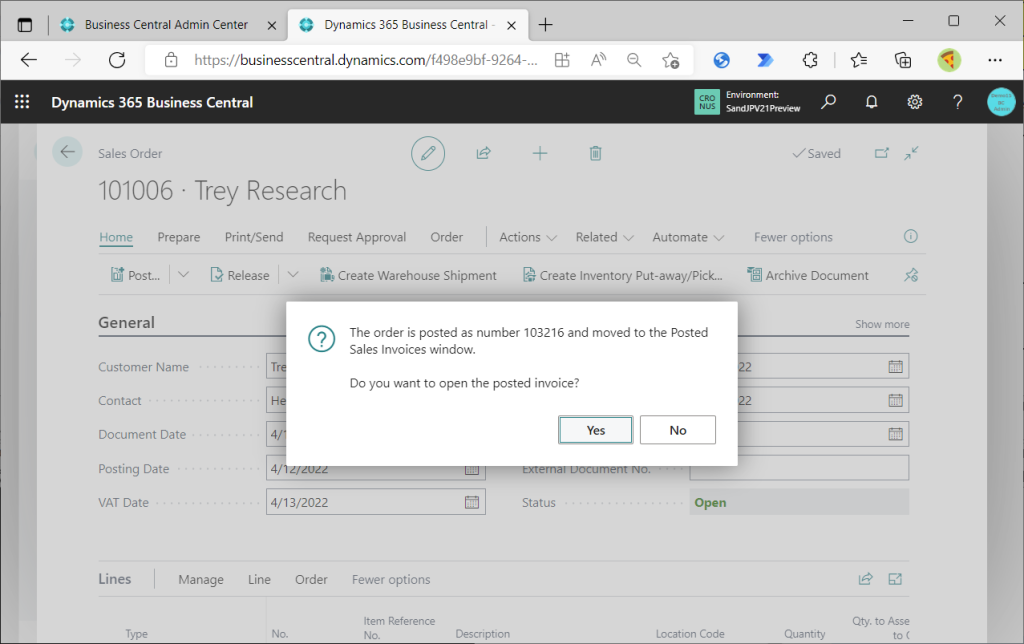Viewport: 1024px width, 644px height.
Task: Open the Order menu in Lines
Action: tap(311, 579)
